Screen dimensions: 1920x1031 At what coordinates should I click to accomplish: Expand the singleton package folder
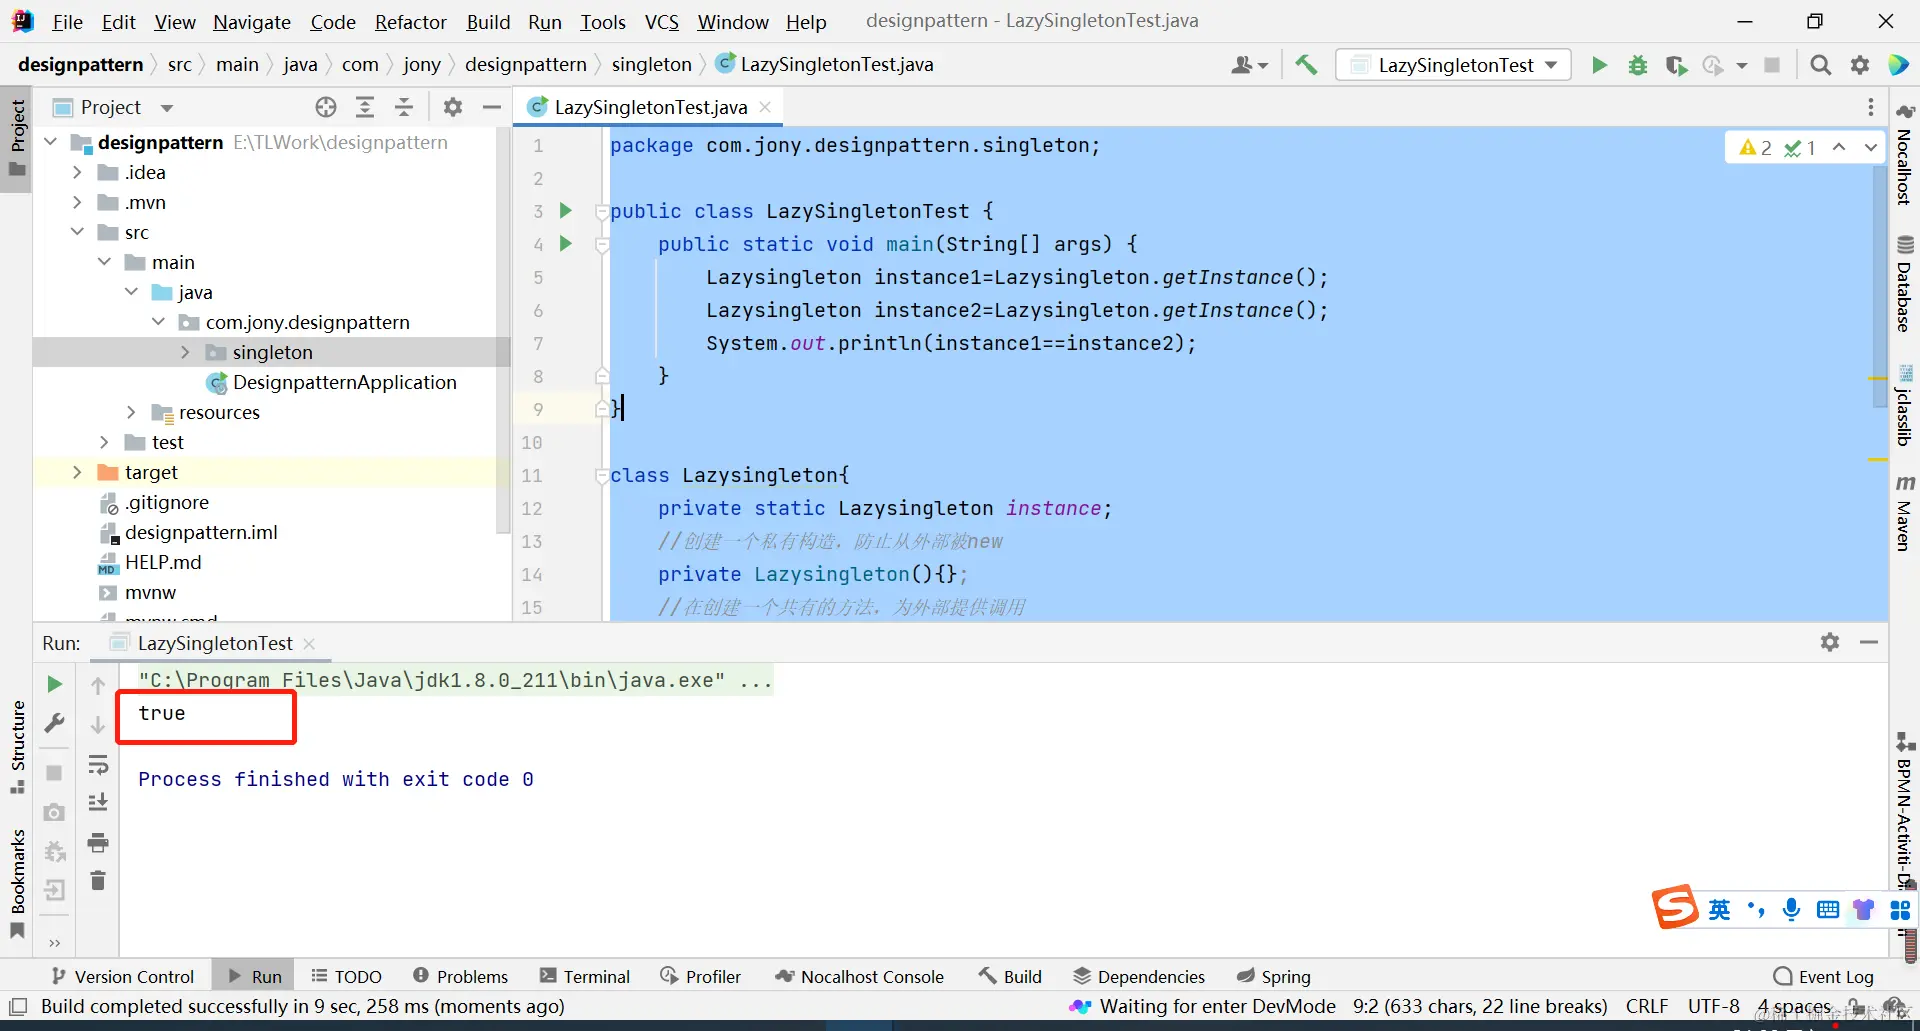point(185,352)
